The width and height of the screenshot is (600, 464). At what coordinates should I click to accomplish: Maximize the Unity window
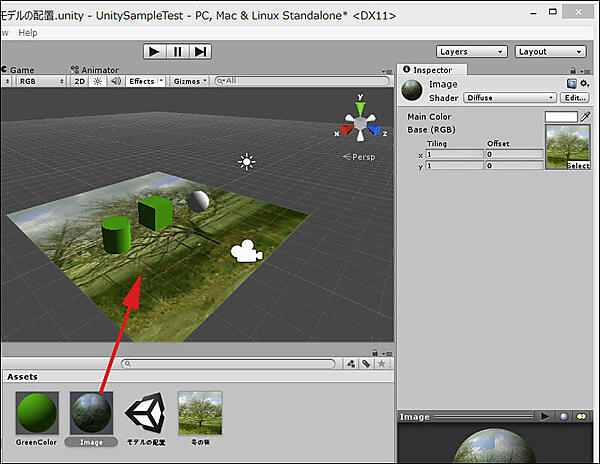pos(553,11)
